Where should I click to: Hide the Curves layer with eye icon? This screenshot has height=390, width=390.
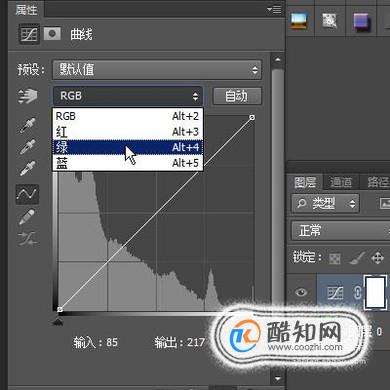coord(301,292)
